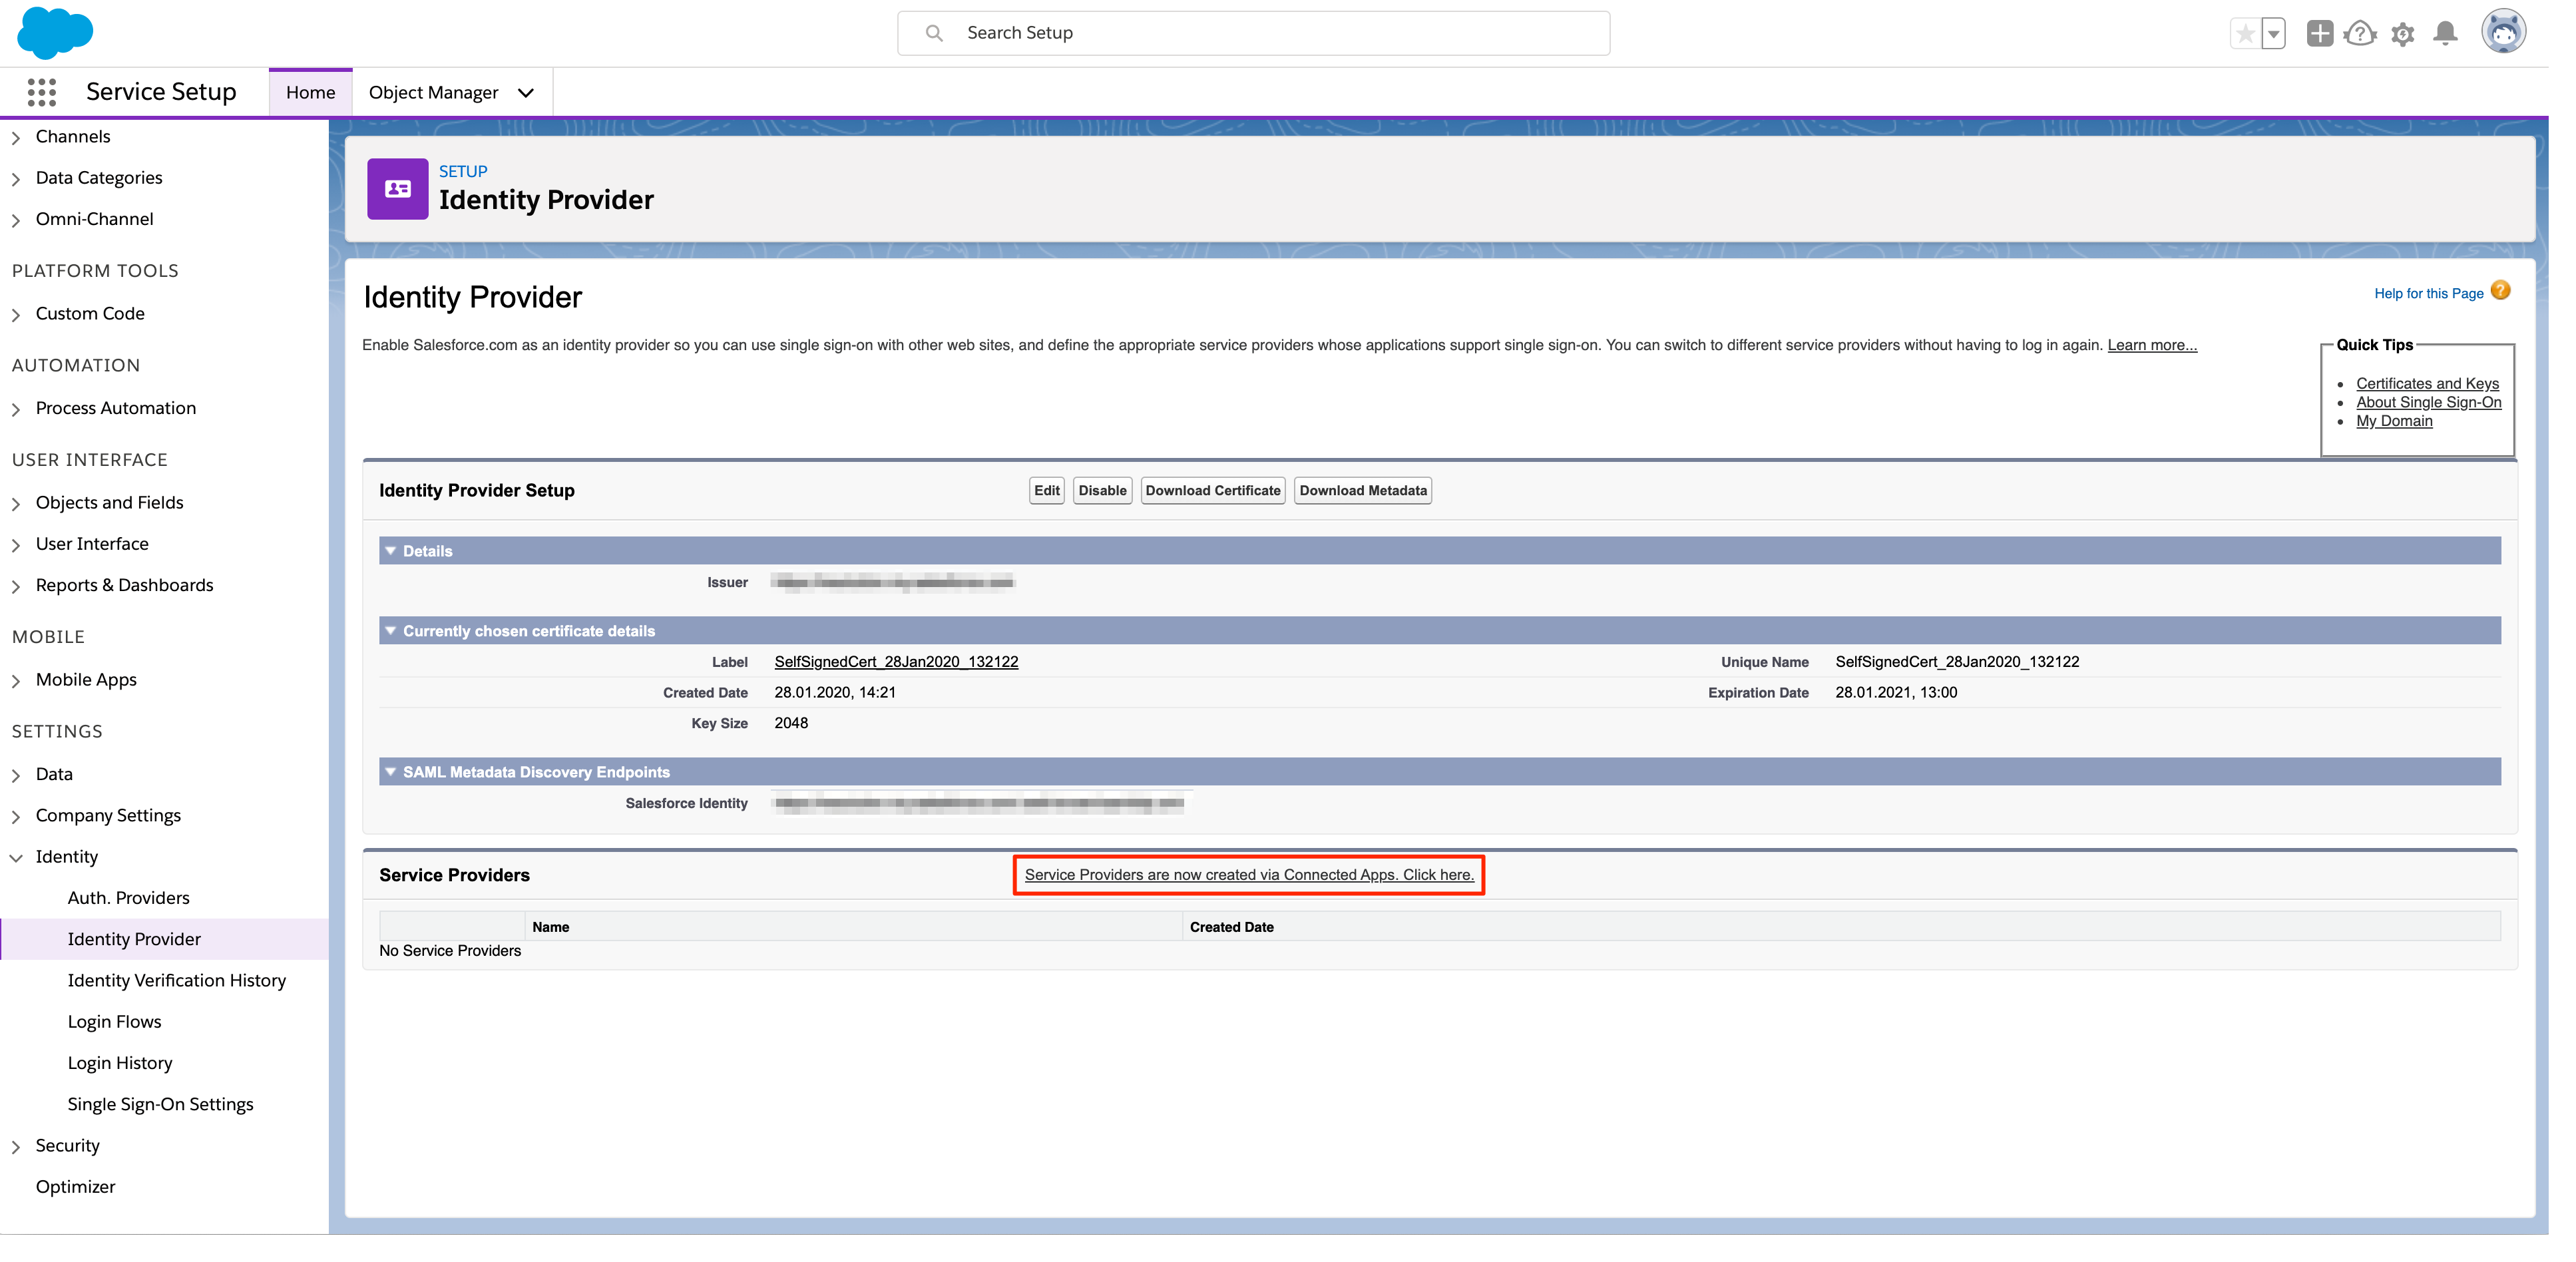The height and width of the screenshot is (1262, 2576).
Task: Collapse Currently chosen certificate details section
Action: click(391, 631)
